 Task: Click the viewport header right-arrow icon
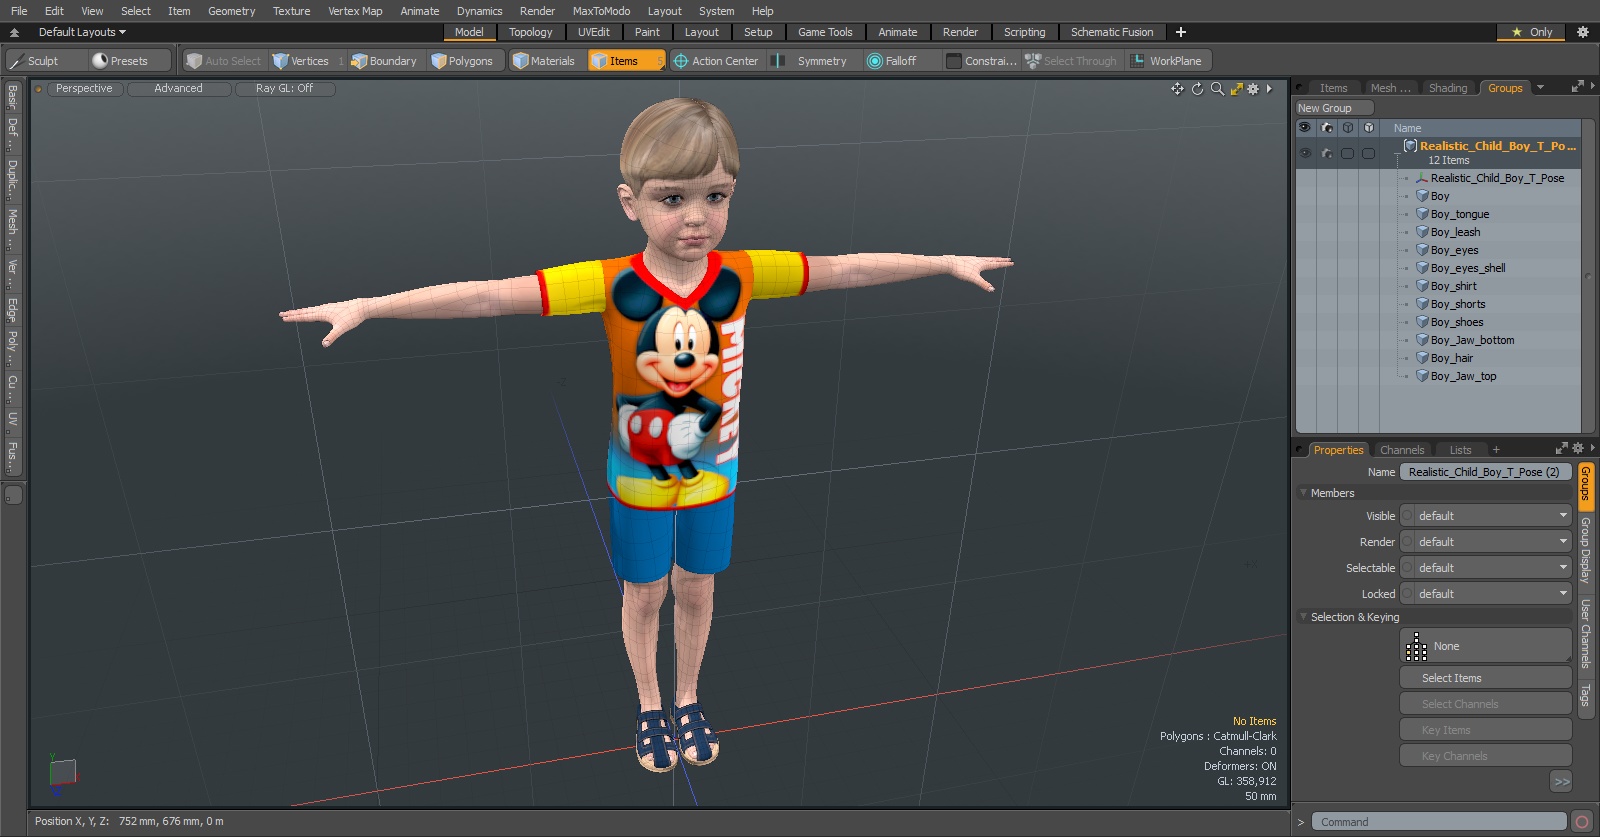[x=1269, y=89]
